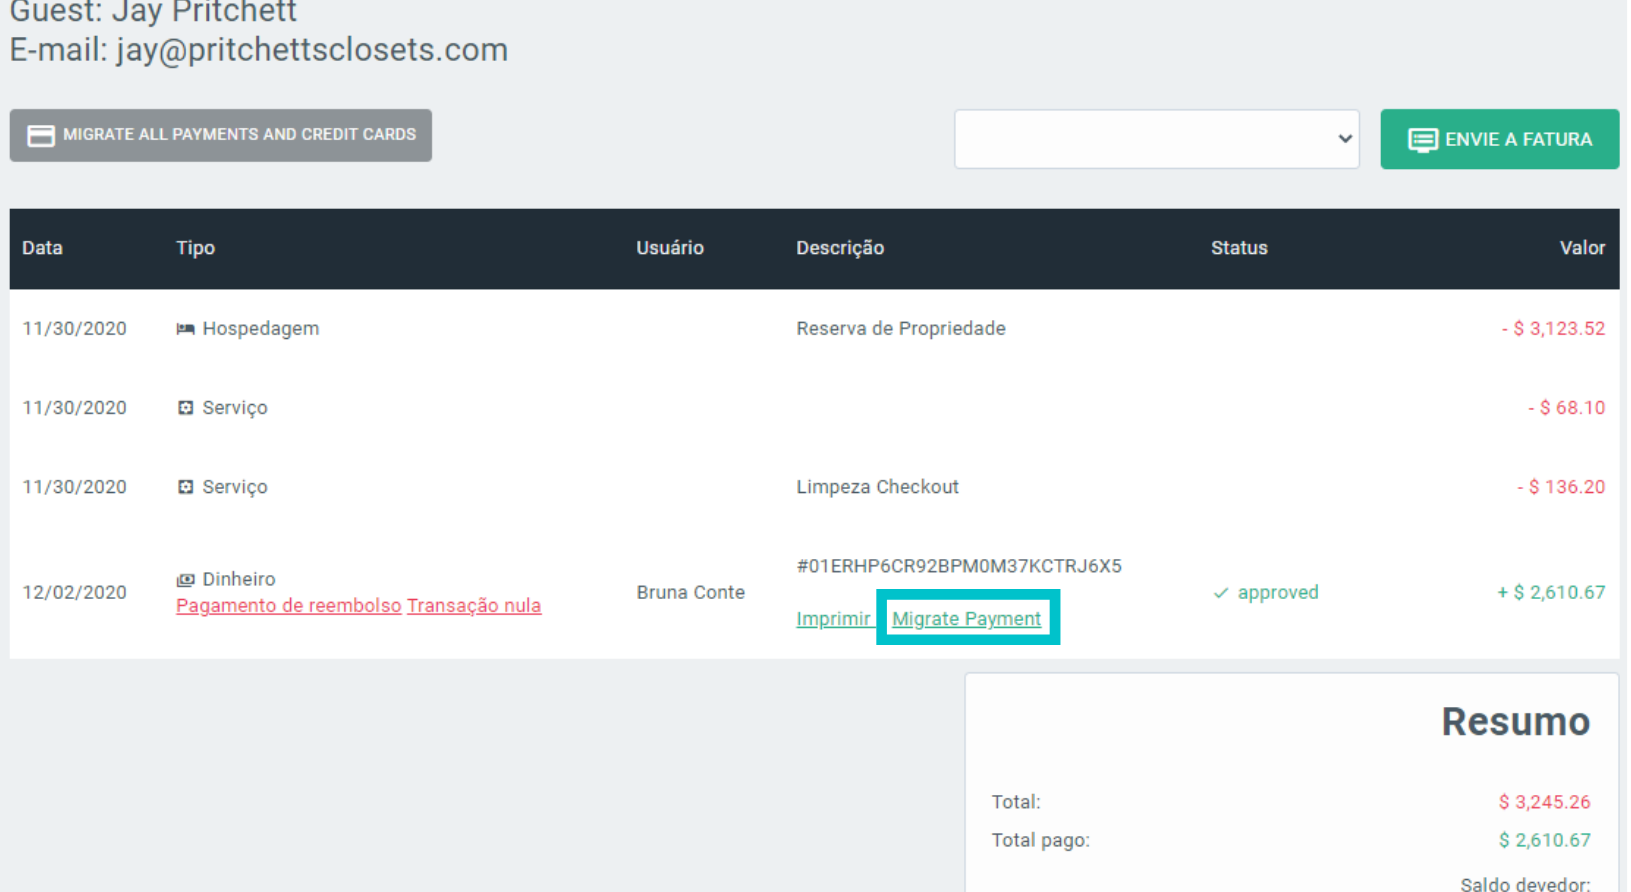
Task: Click the bed icon next to Hospedagem
Action: [x=185, y=329]
